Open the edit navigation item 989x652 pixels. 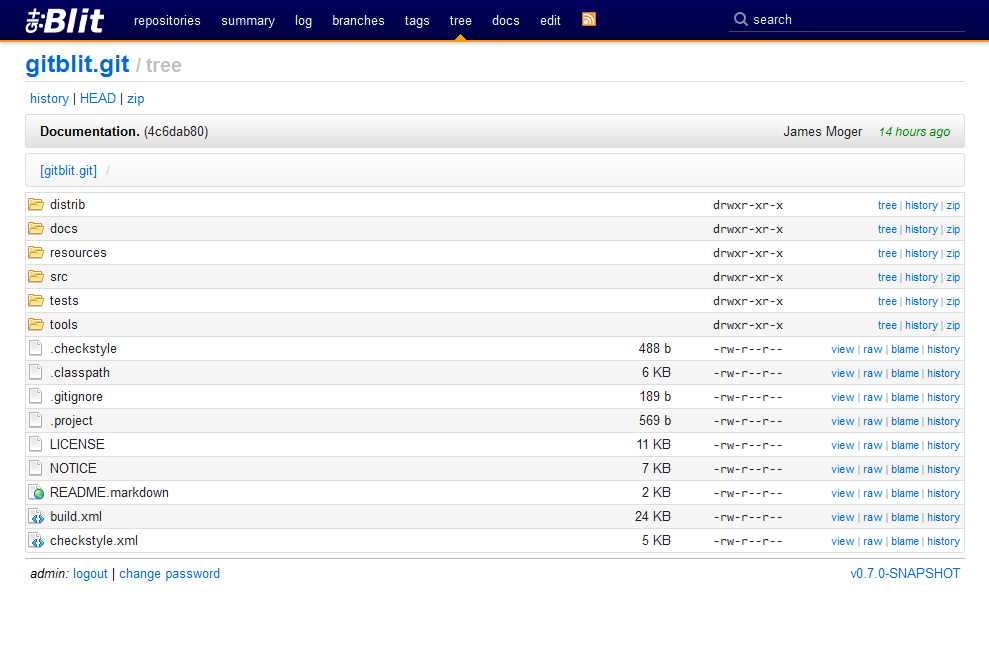click(550, 20)
